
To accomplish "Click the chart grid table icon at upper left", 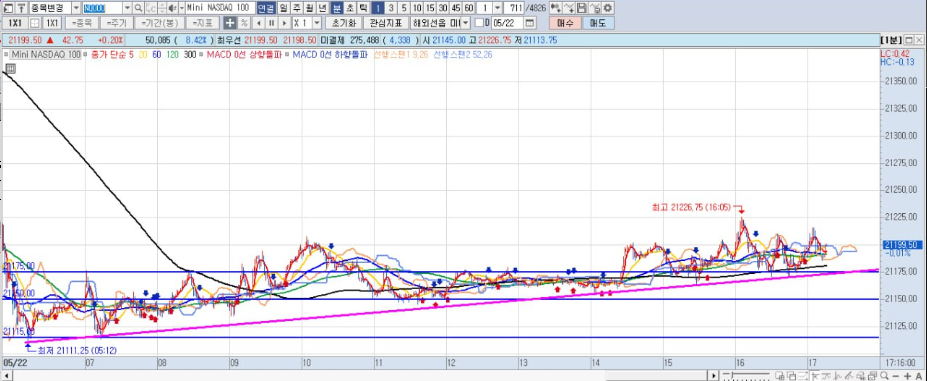I will (x=11, y=69).
